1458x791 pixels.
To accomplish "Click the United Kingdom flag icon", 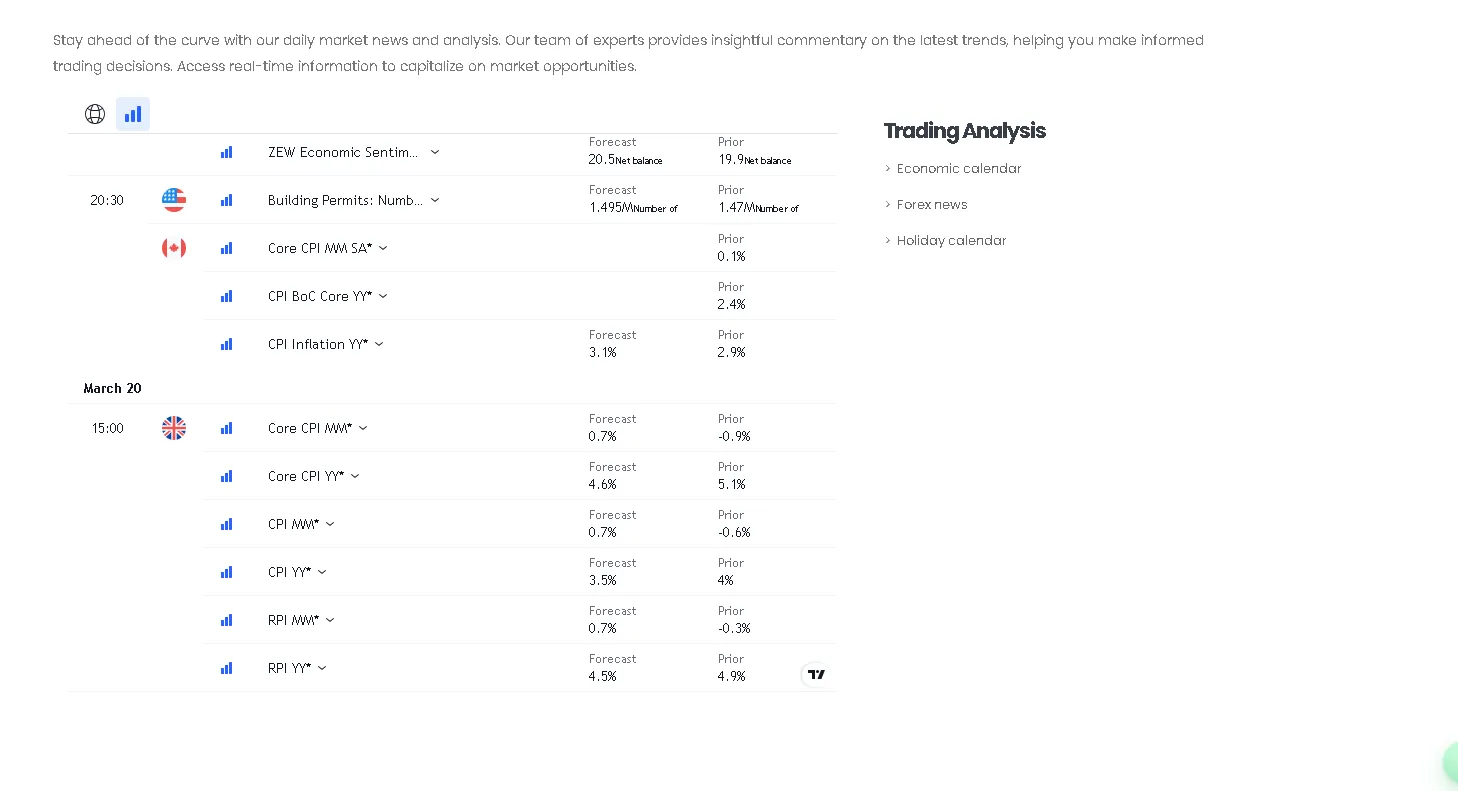I will 174,428.
